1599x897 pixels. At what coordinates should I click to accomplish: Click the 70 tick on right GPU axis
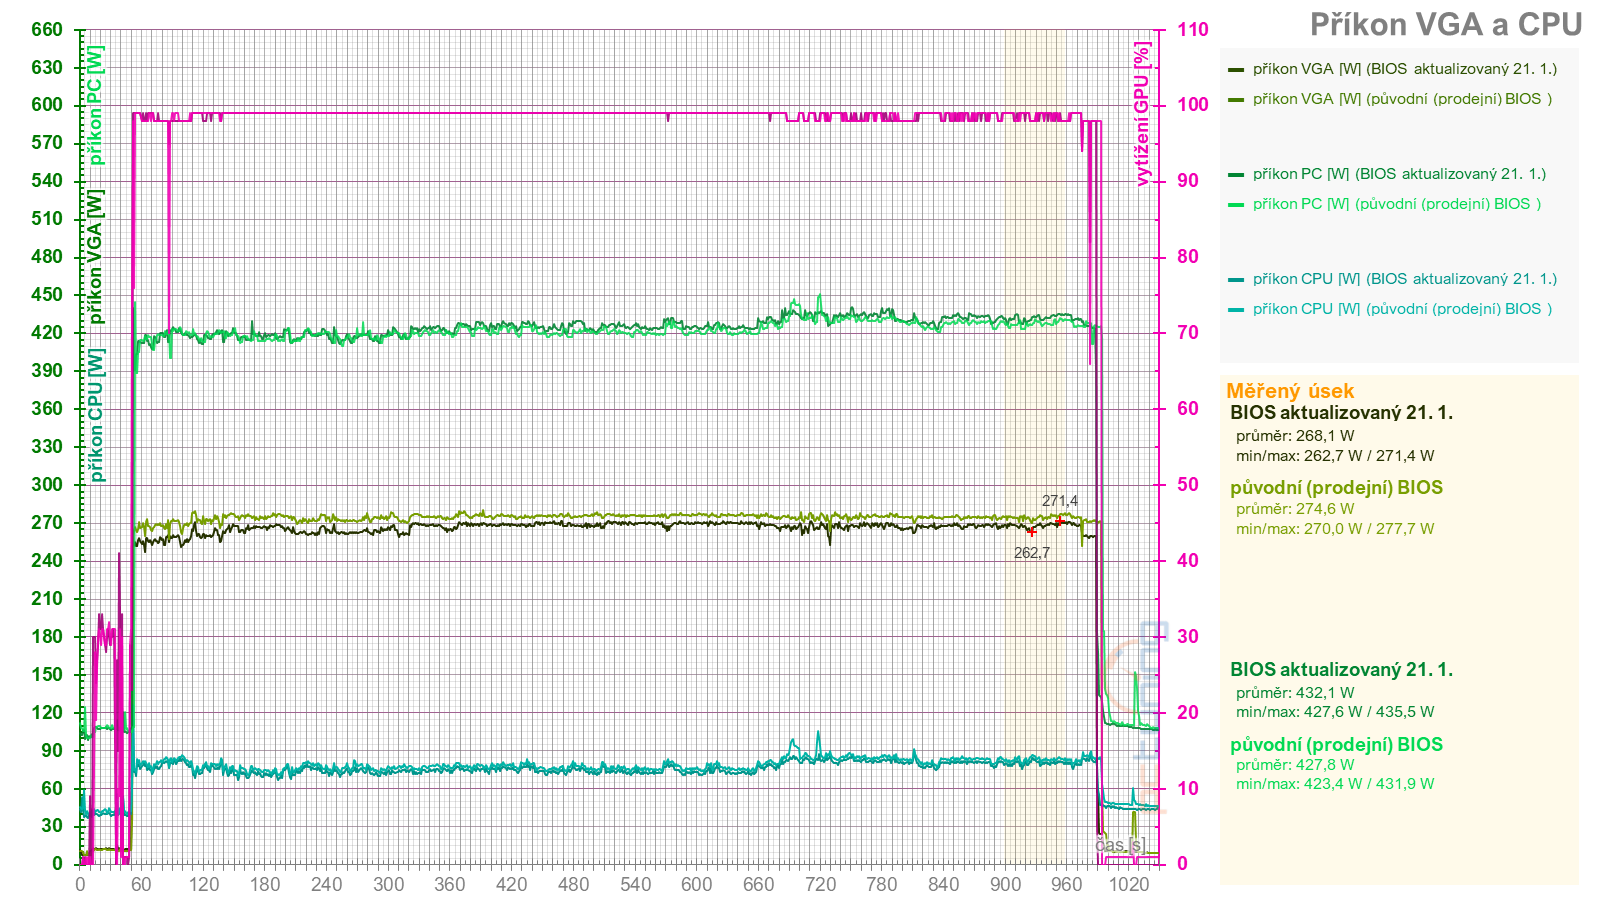(1187, 333)
